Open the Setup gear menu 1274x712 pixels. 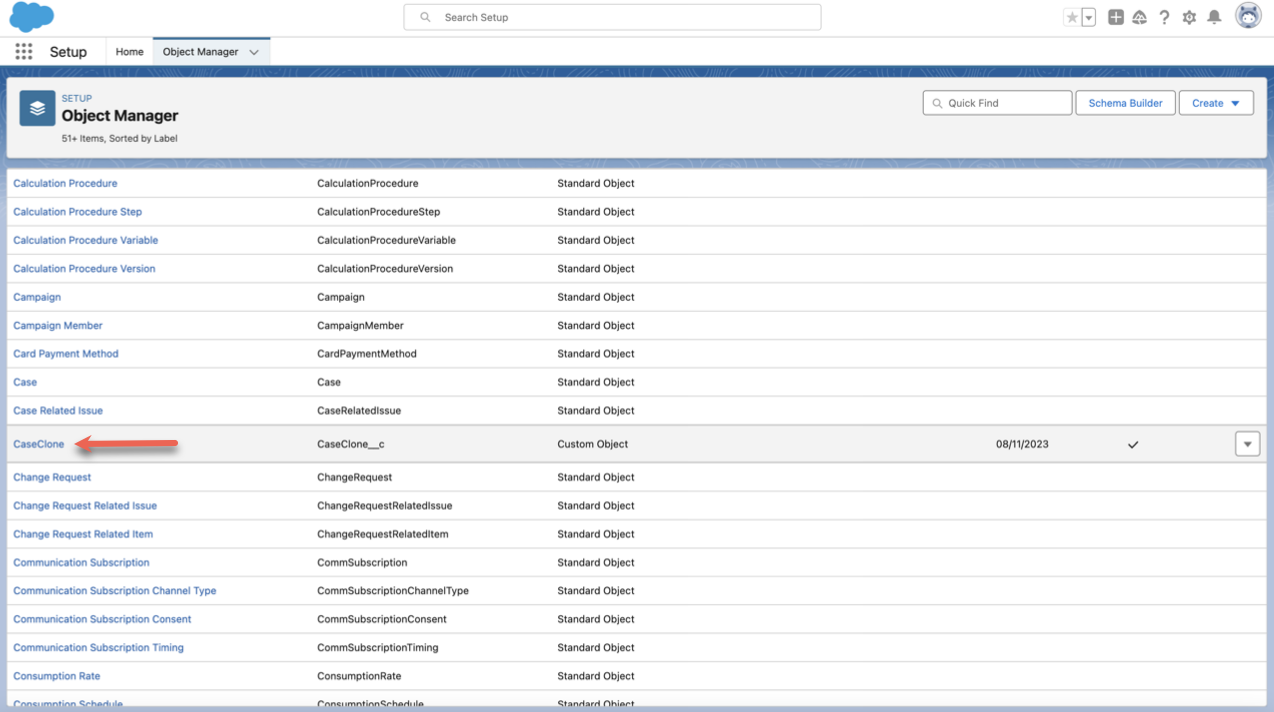tap(1189, 17)
